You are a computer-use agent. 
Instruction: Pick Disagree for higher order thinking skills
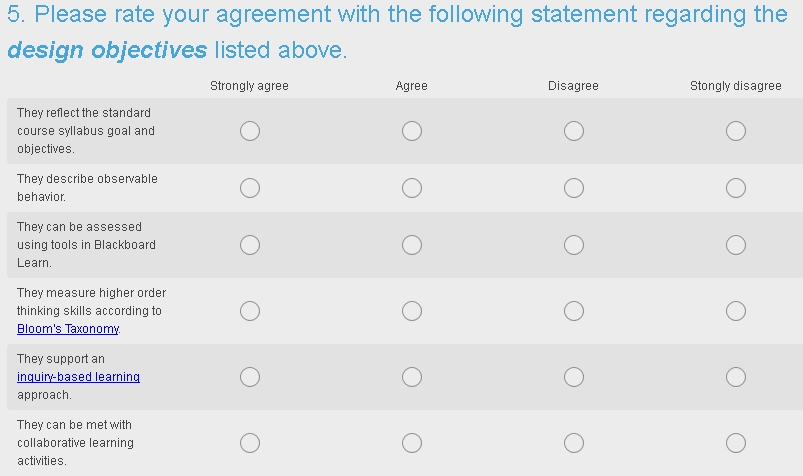pos(574,311)
